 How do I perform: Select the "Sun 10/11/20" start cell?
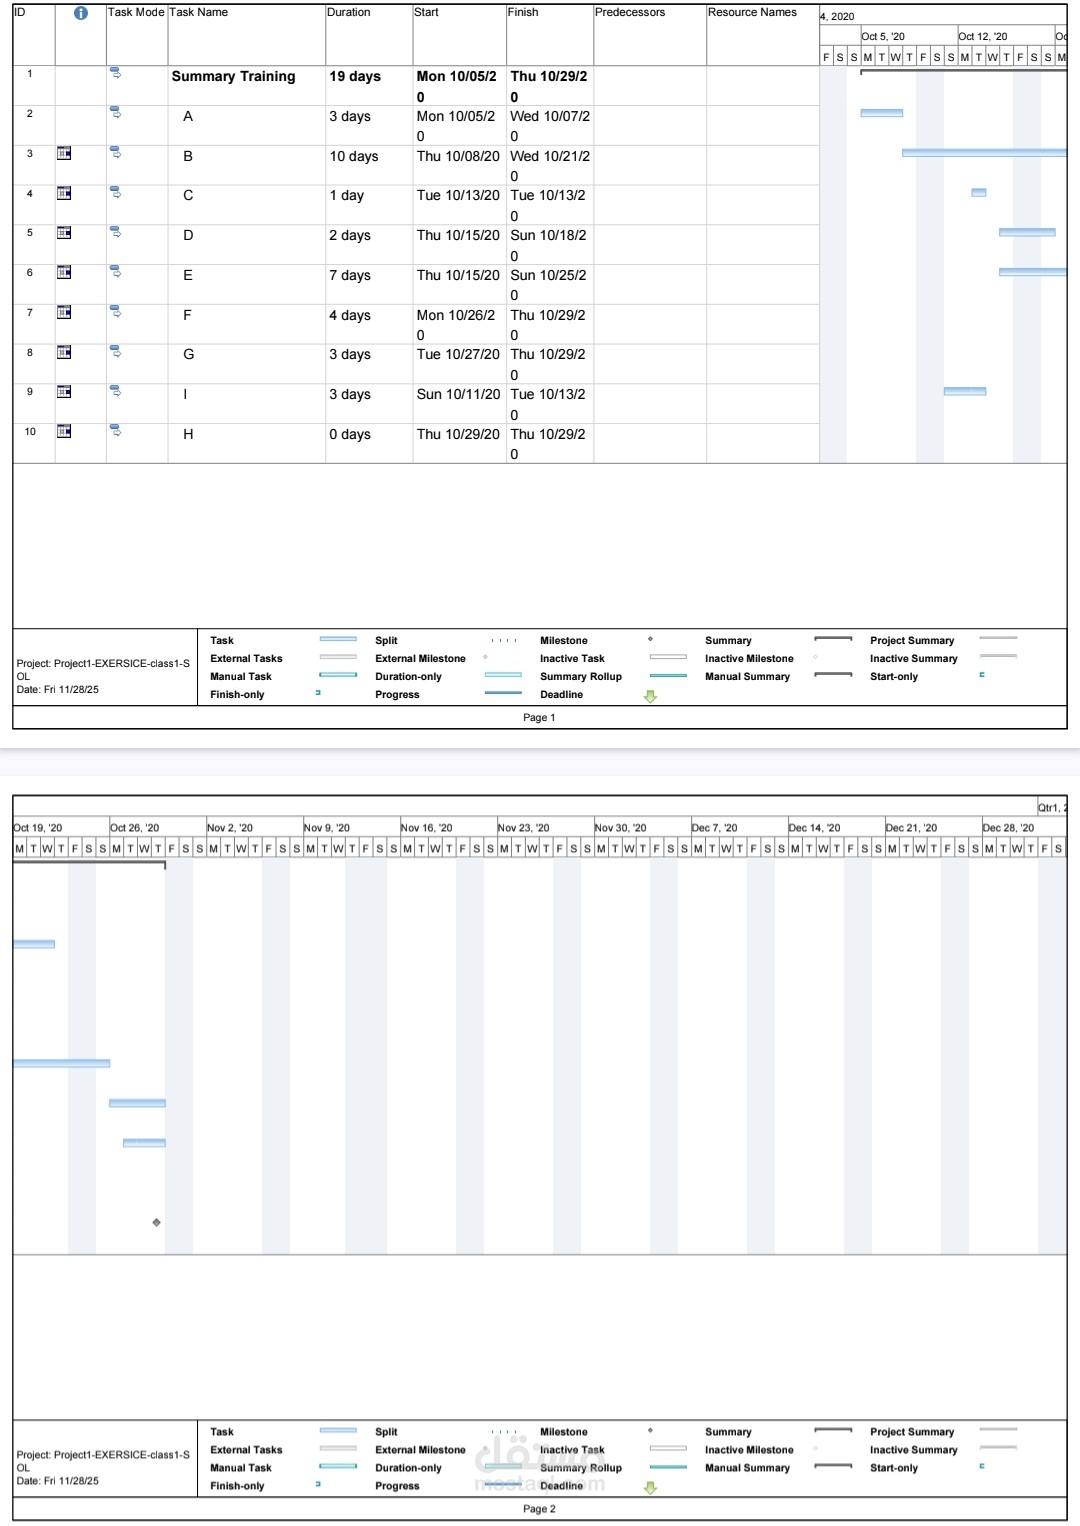coord(459,403)
